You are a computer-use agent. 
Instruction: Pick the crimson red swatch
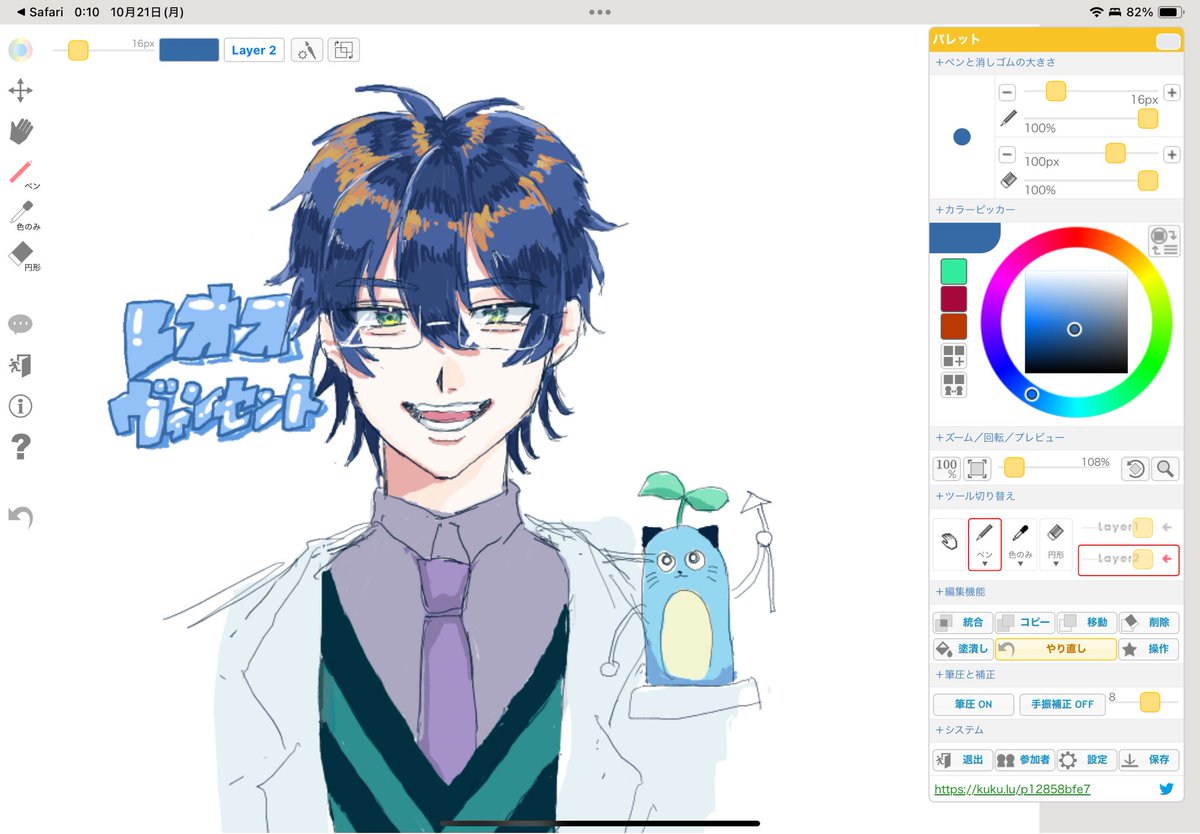(954, 299)
